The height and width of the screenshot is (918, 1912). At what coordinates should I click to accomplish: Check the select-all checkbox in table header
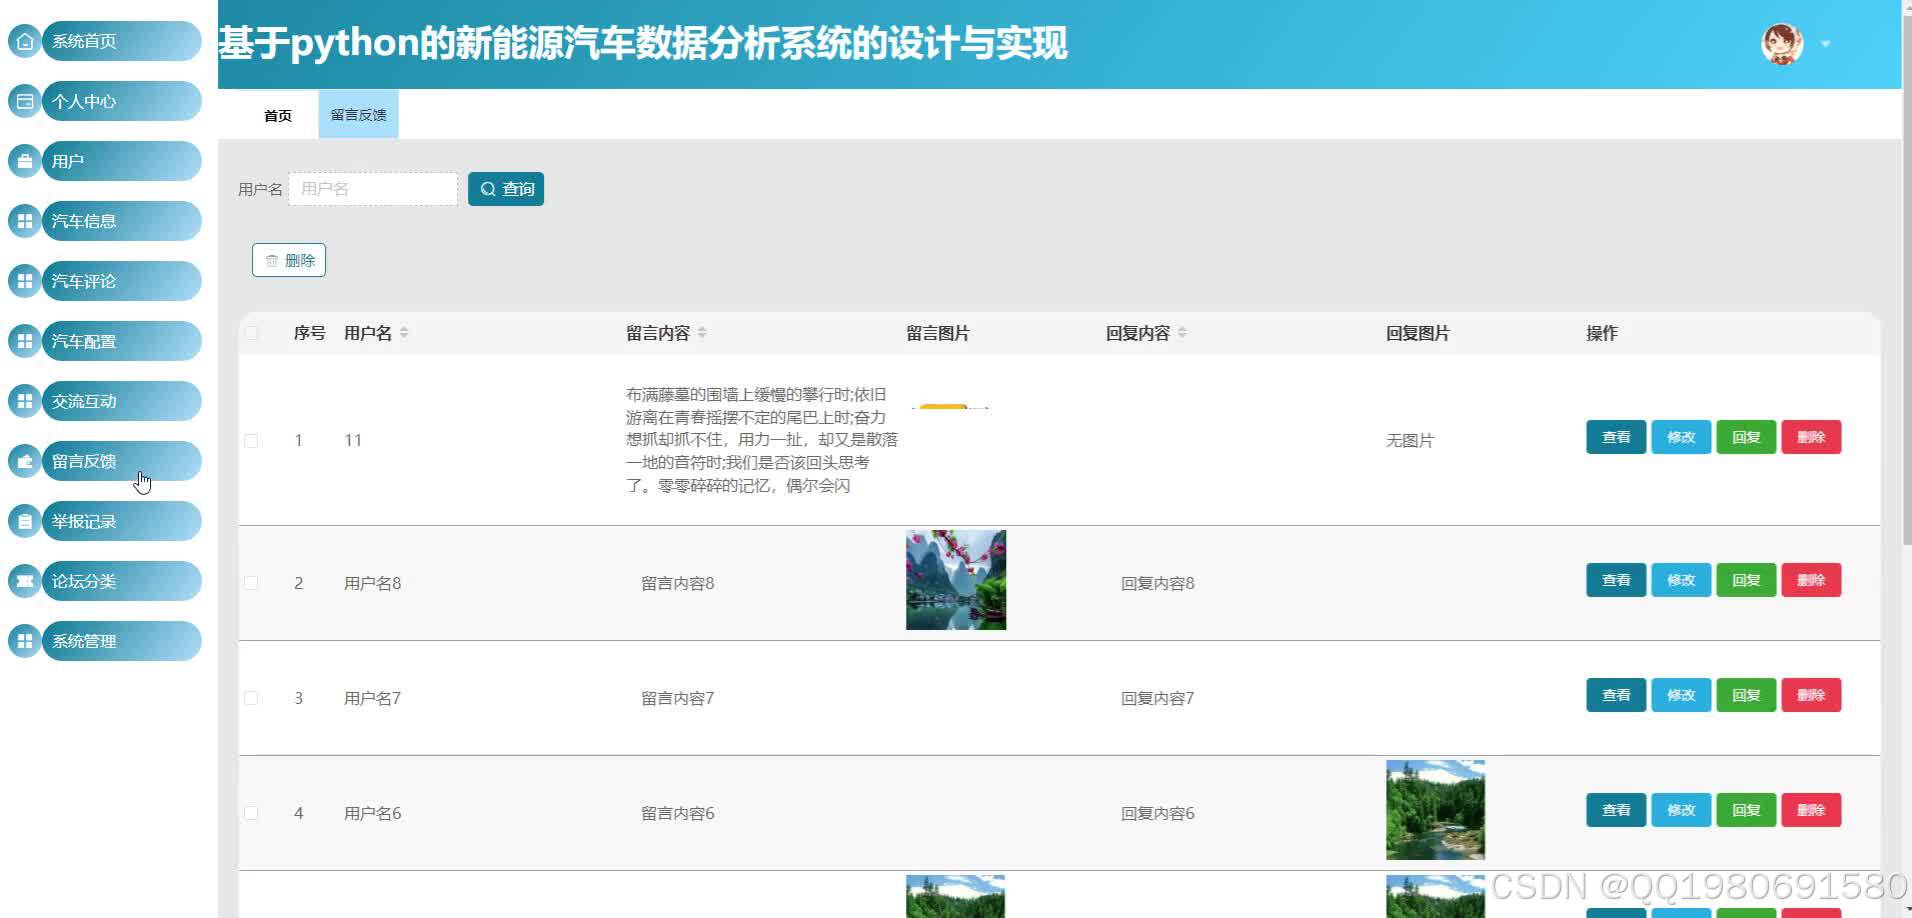[251, 333]
